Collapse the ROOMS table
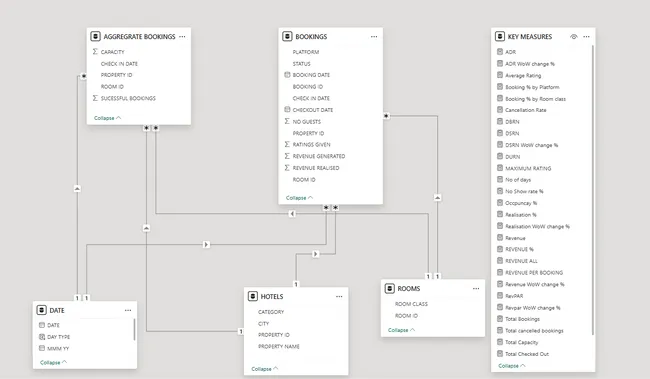 click(x=401, y=330)
